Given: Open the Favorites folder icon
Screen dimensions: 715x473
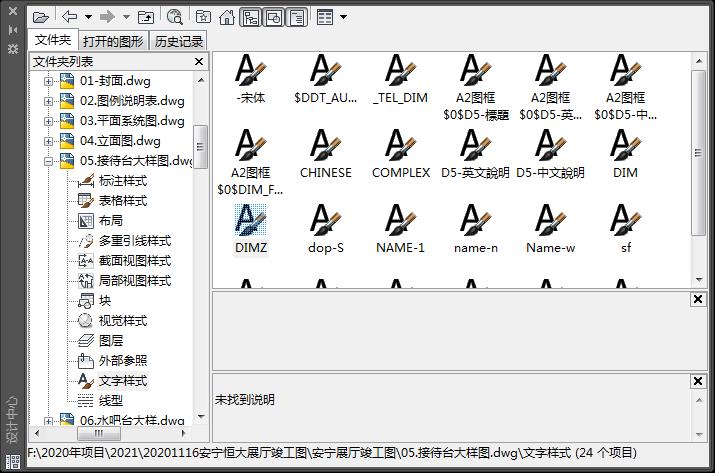Looking at the screenshot, I should coord(203,17).
